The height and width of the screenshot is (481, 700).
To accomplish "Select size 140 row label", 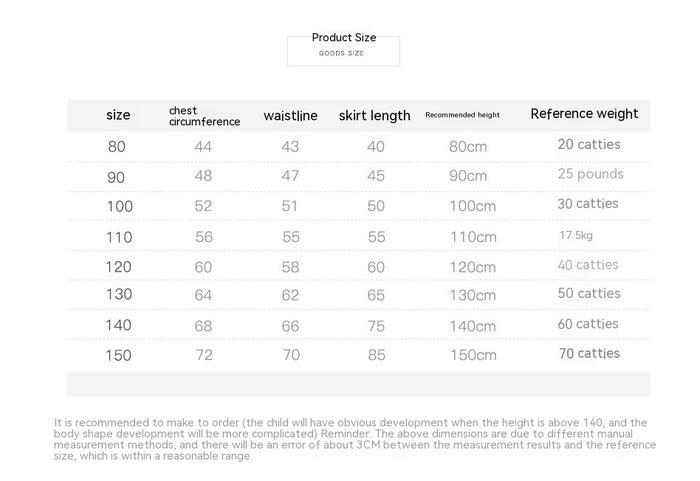I will coord(118,325).
